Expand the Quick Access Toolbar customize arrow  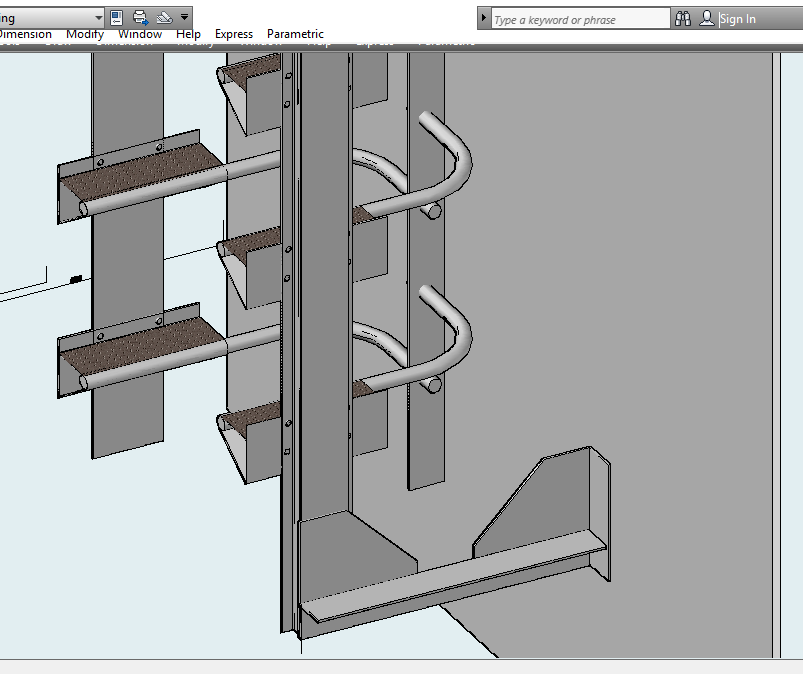[x=185, y=18]
